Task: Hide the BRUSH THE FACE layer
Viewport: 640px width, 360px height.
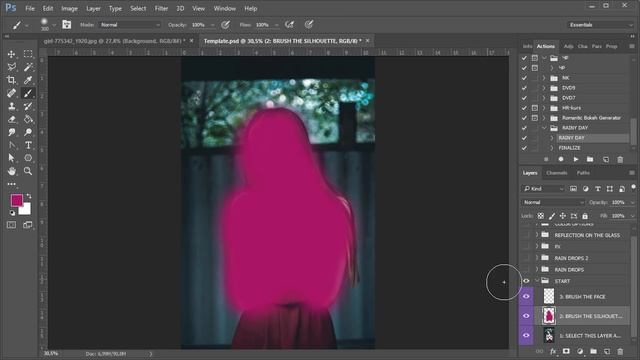Action: 526,297
